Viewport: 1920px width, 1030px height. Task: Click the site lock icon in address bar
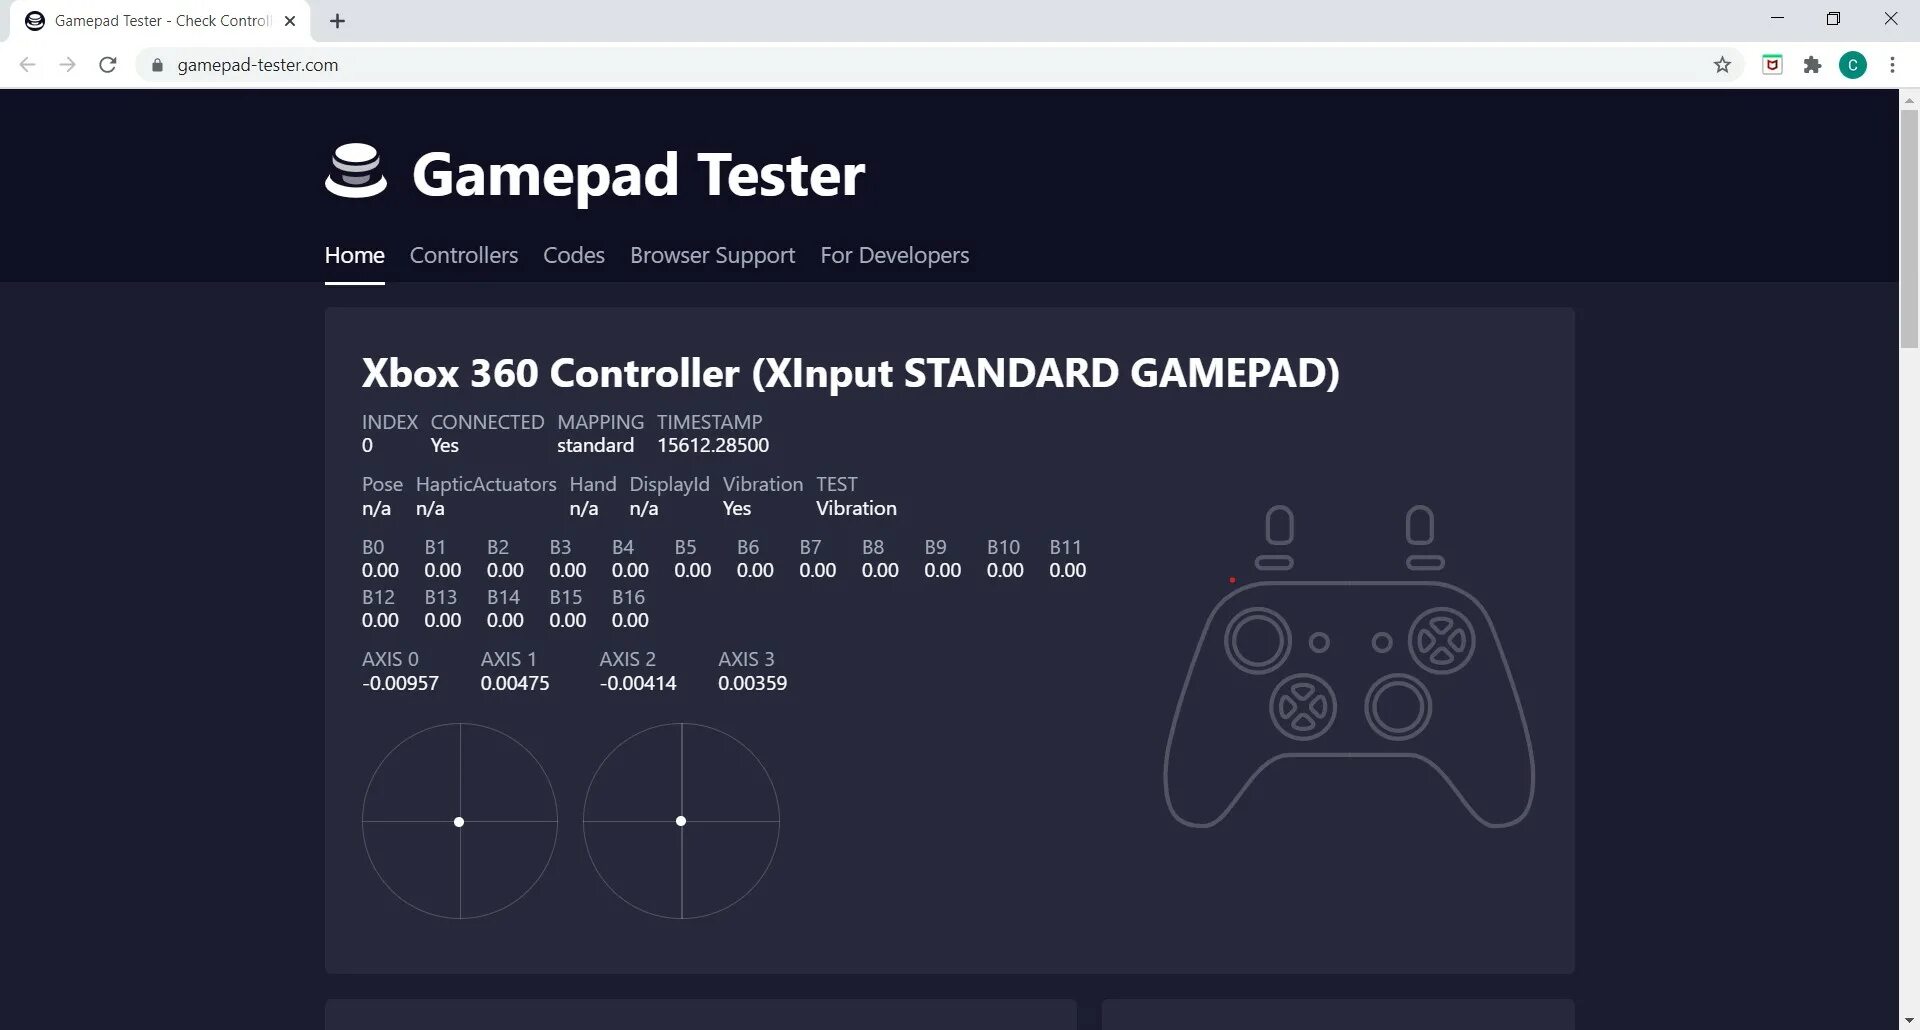pyautogui.click(x=157, y=65)
